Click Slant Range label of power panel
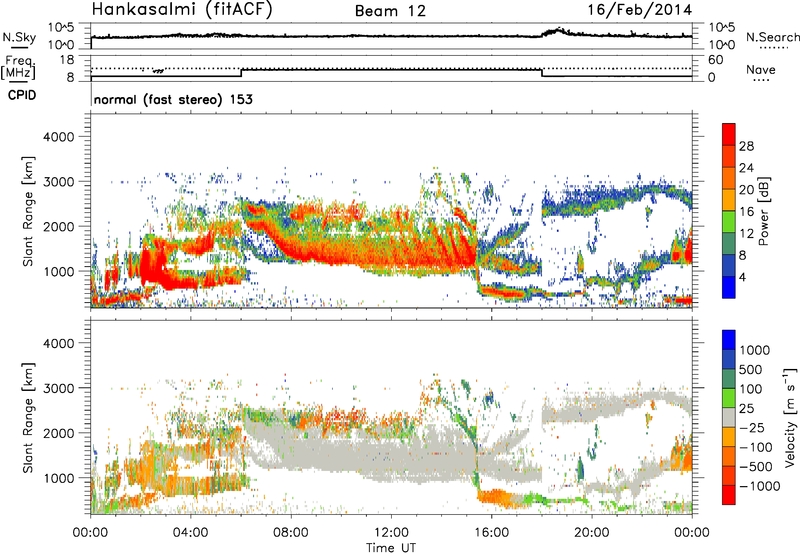This screenshot has width=800, height=554. pos(28,211)
